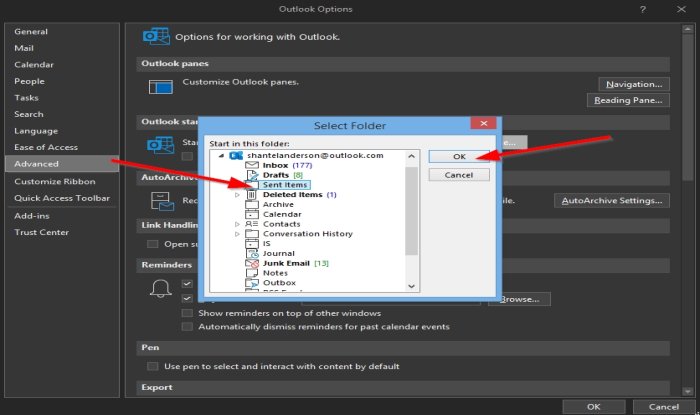Select the Inbox envelope icon
The image size is (700, 415).
[x=252, y=165]
